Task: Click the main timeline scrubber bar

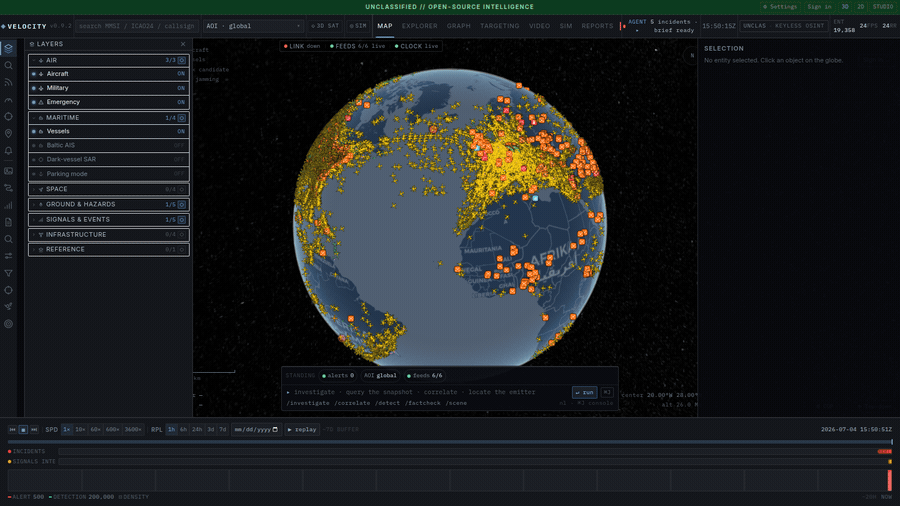Action: [x=450, y=442]
